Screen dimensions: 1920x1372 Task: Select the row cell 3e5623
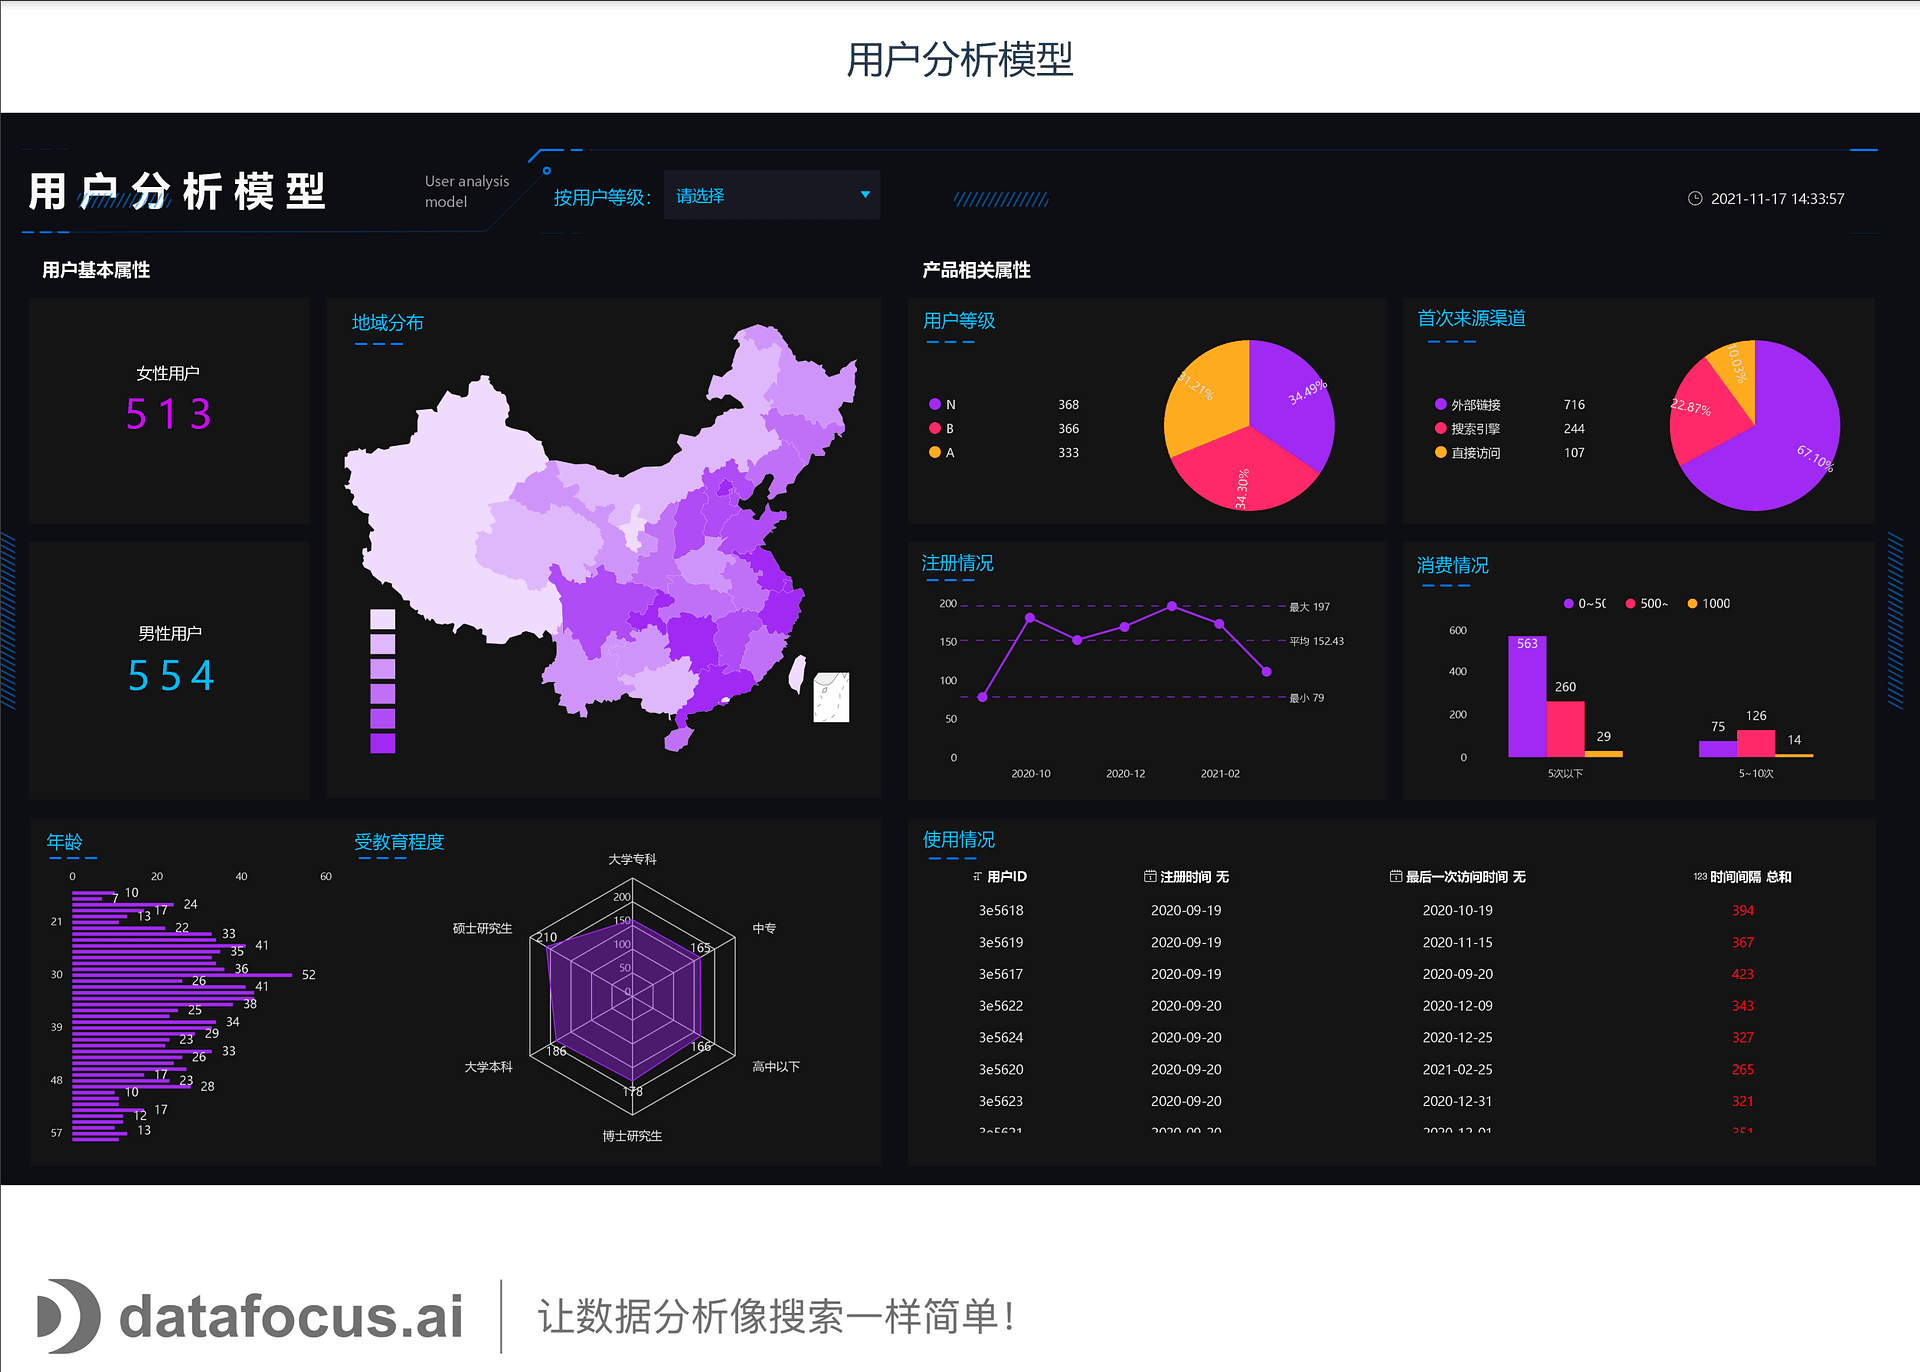[x=1000, y=1101]
